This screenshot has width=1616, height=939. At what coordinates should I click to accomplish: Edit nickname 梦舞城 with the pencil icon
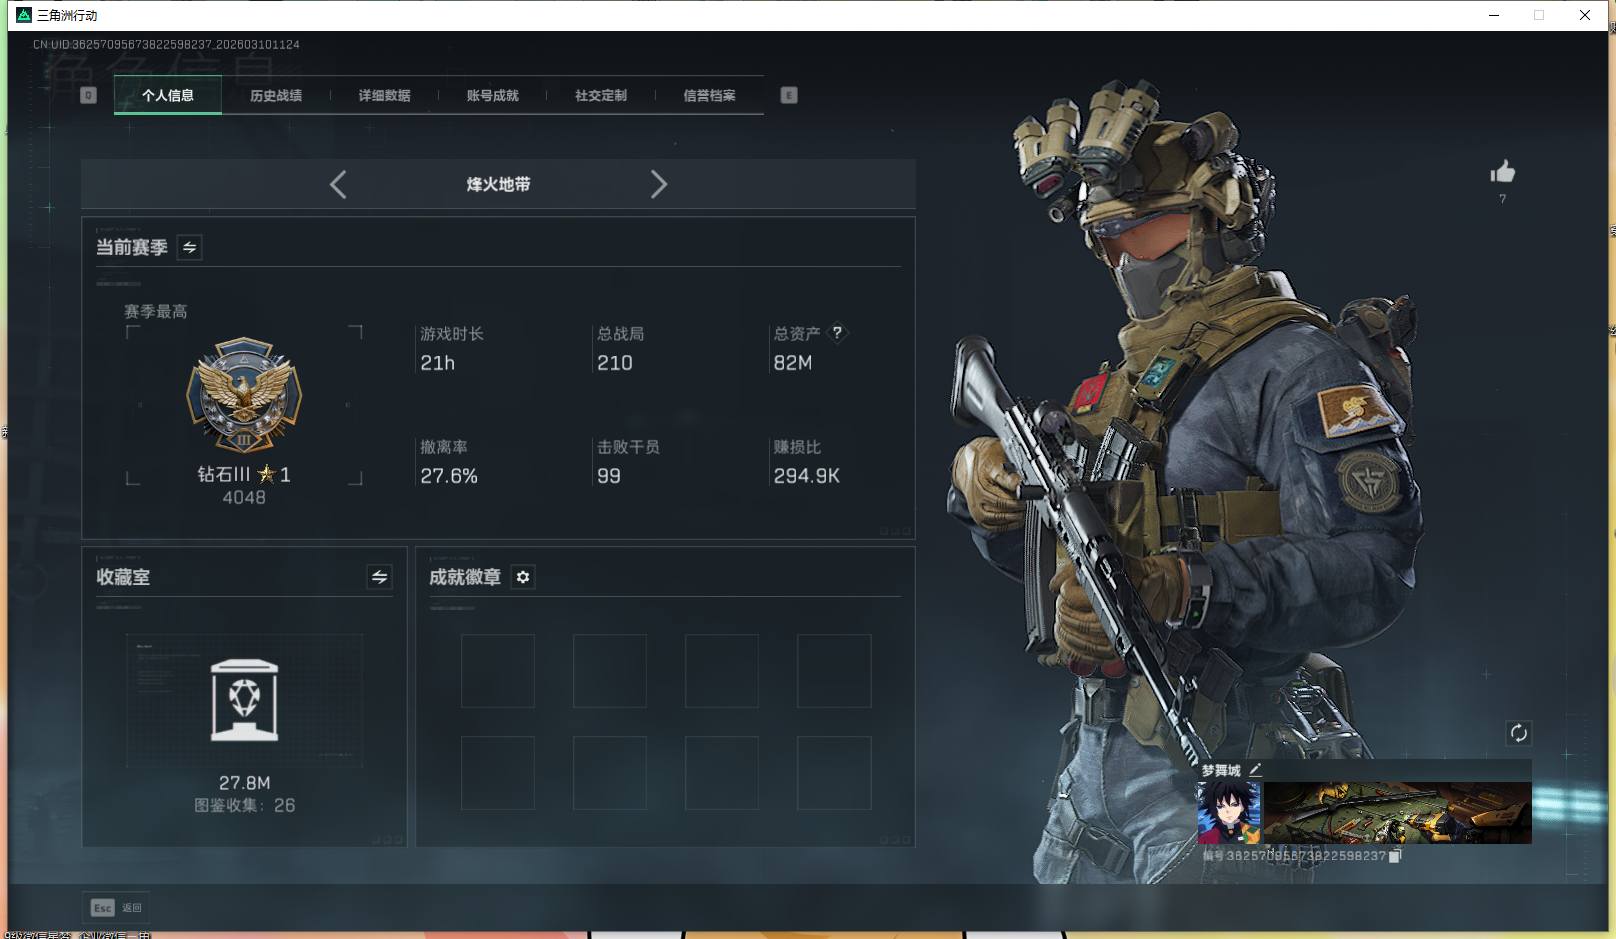(1257, 768)
